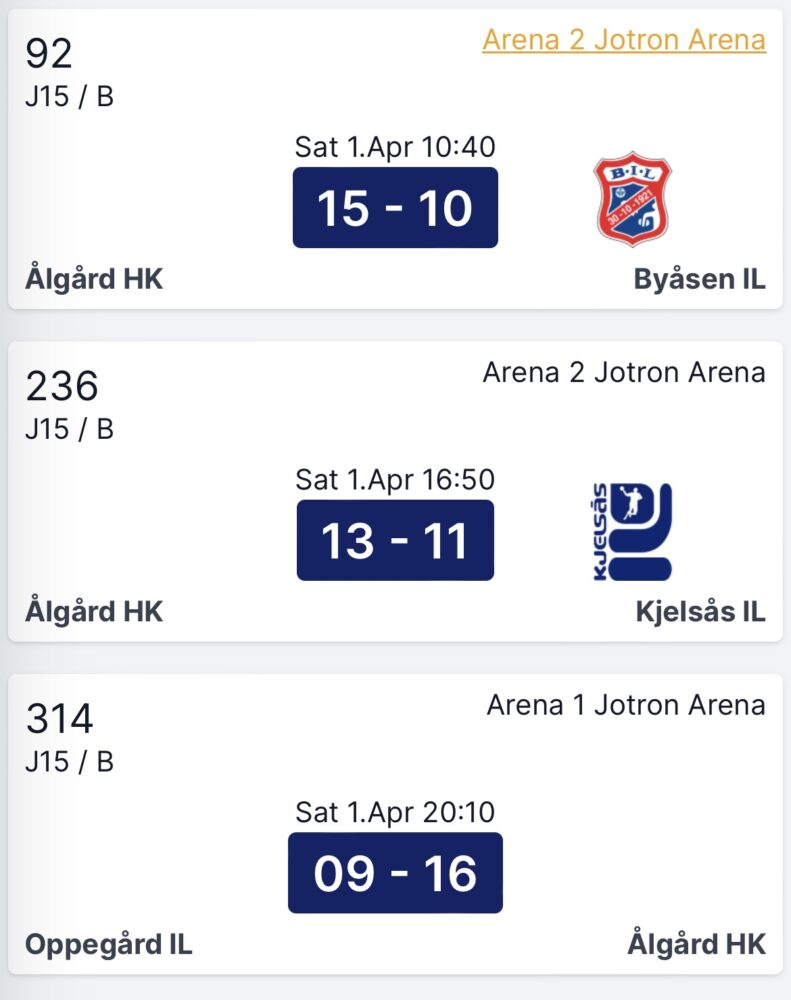Image resolution: width=791 pixels, height=1000 pixels.
Task: Click match number 314
Action: tap(59, 719)
